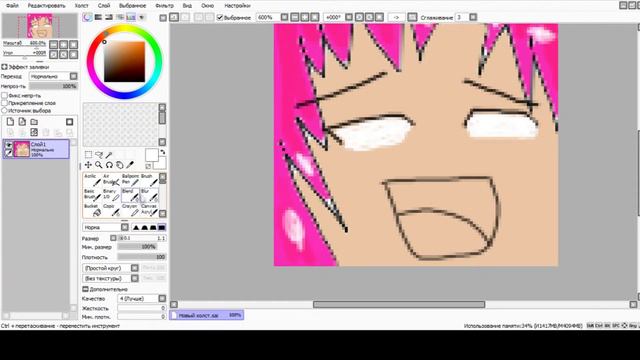Click the navigator preview thumbnail
This screenshot has height=360, width=640.
pyautogui.click(x=40, y=26)
